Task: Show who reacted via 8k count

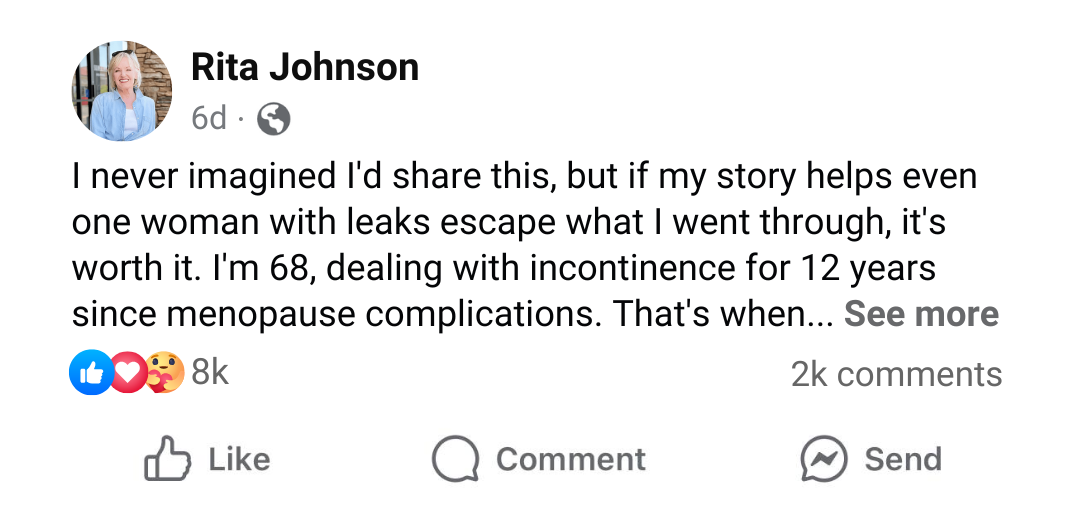Action: point(210,373)
